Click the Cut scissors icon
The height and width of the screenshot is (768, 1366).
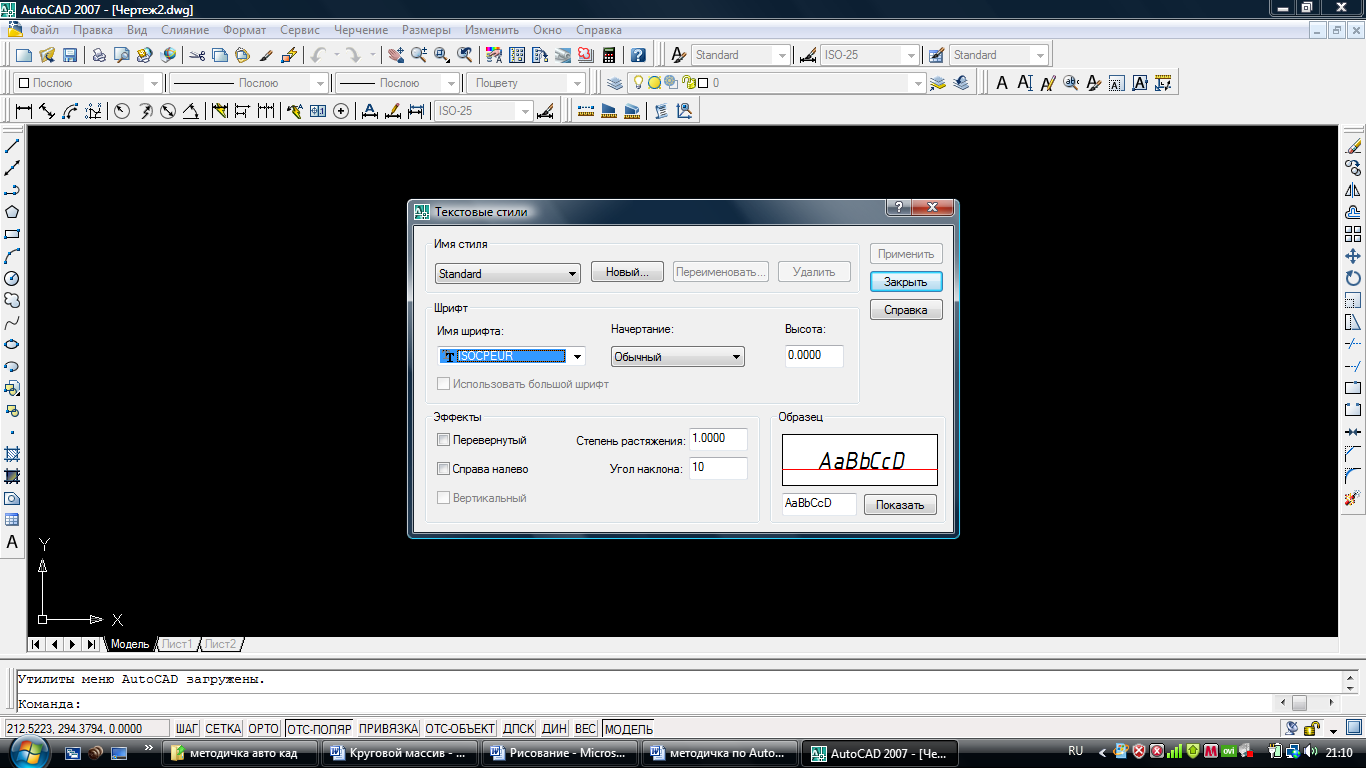click(x=197, y=55)
